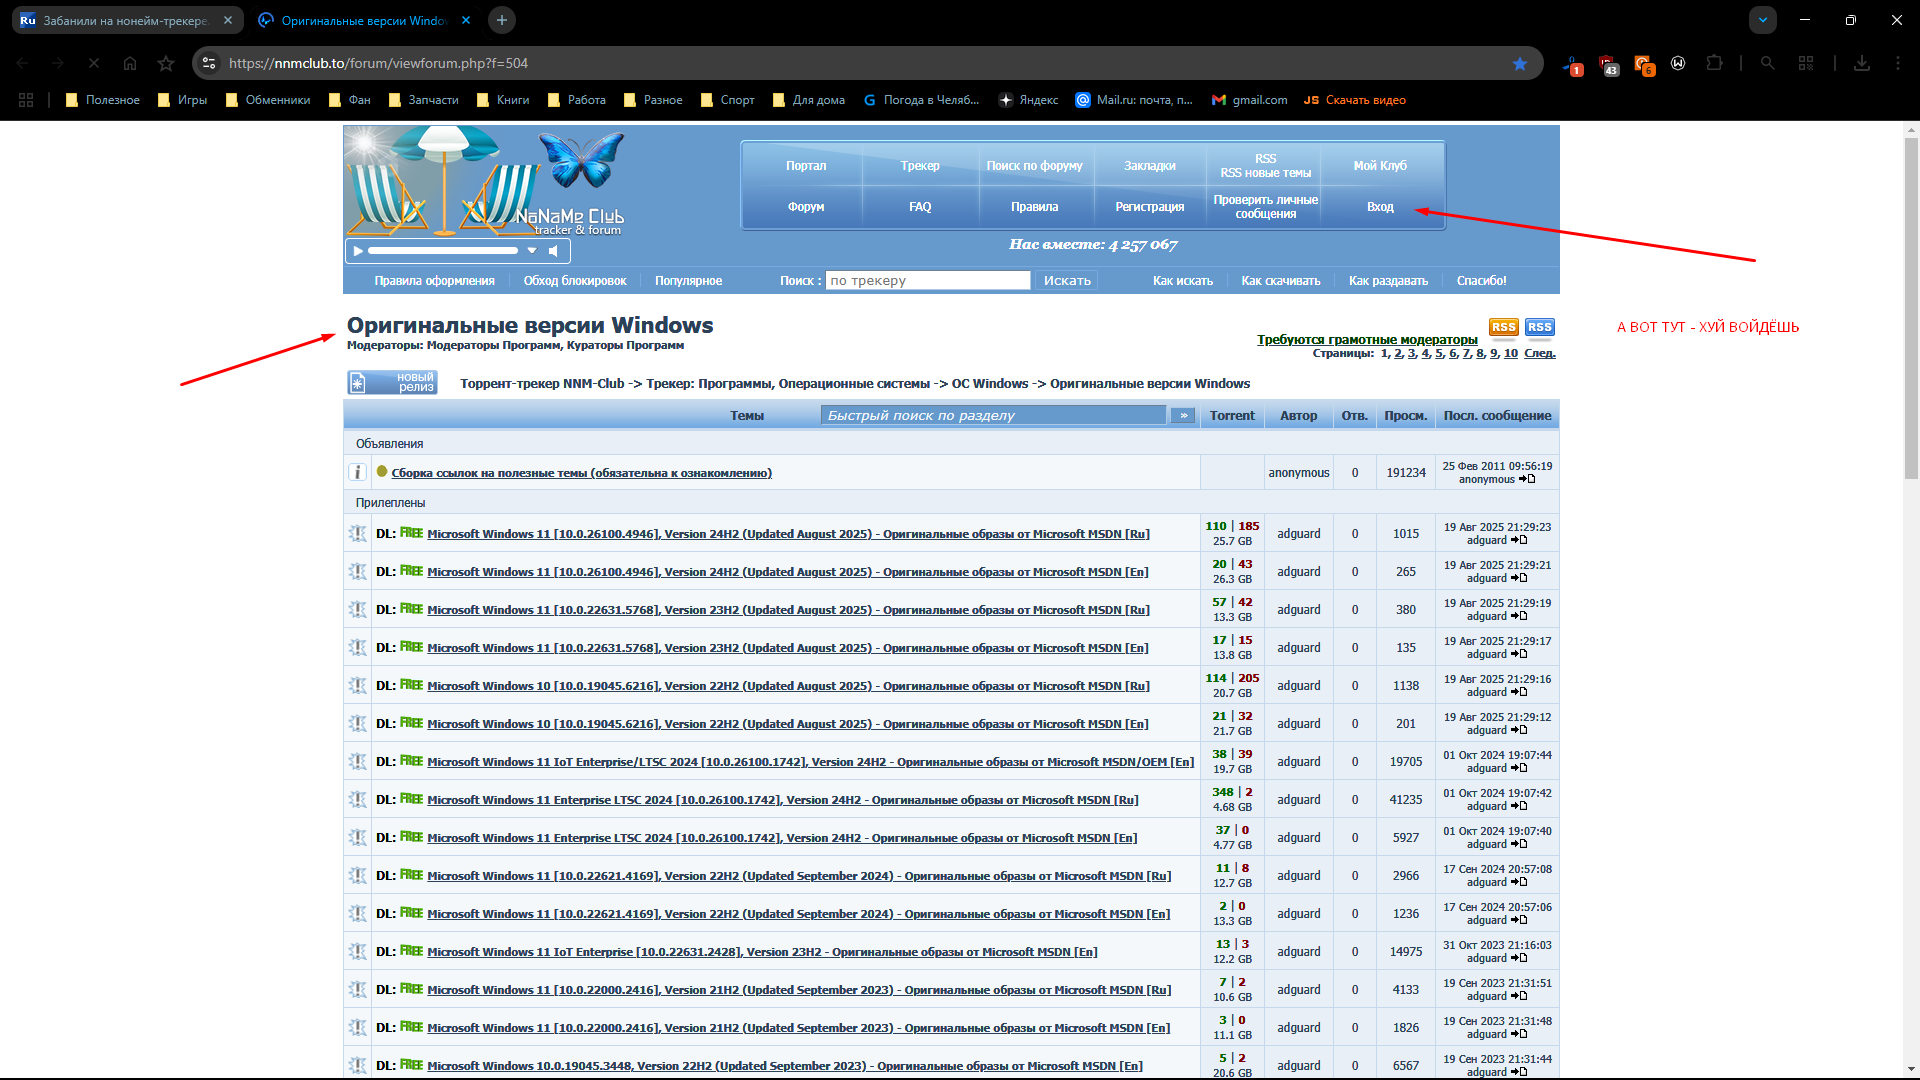Open the Работа bookmarks folder
This screenshot has height=1080, width=1920.
576,100
